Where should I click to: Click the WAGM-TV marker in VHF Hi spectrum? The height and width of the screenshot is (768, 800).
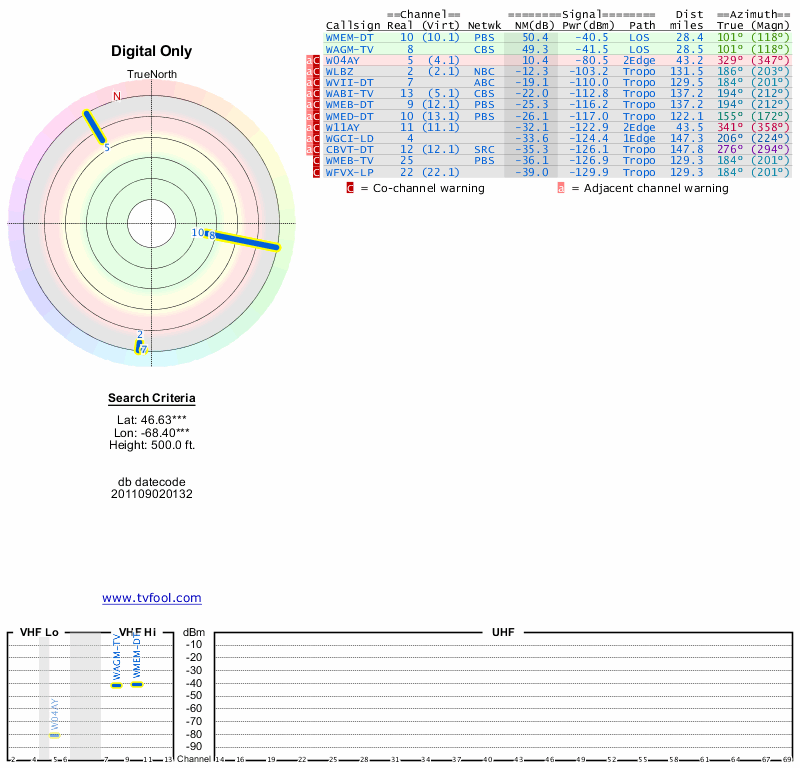[x=116, y=685]
